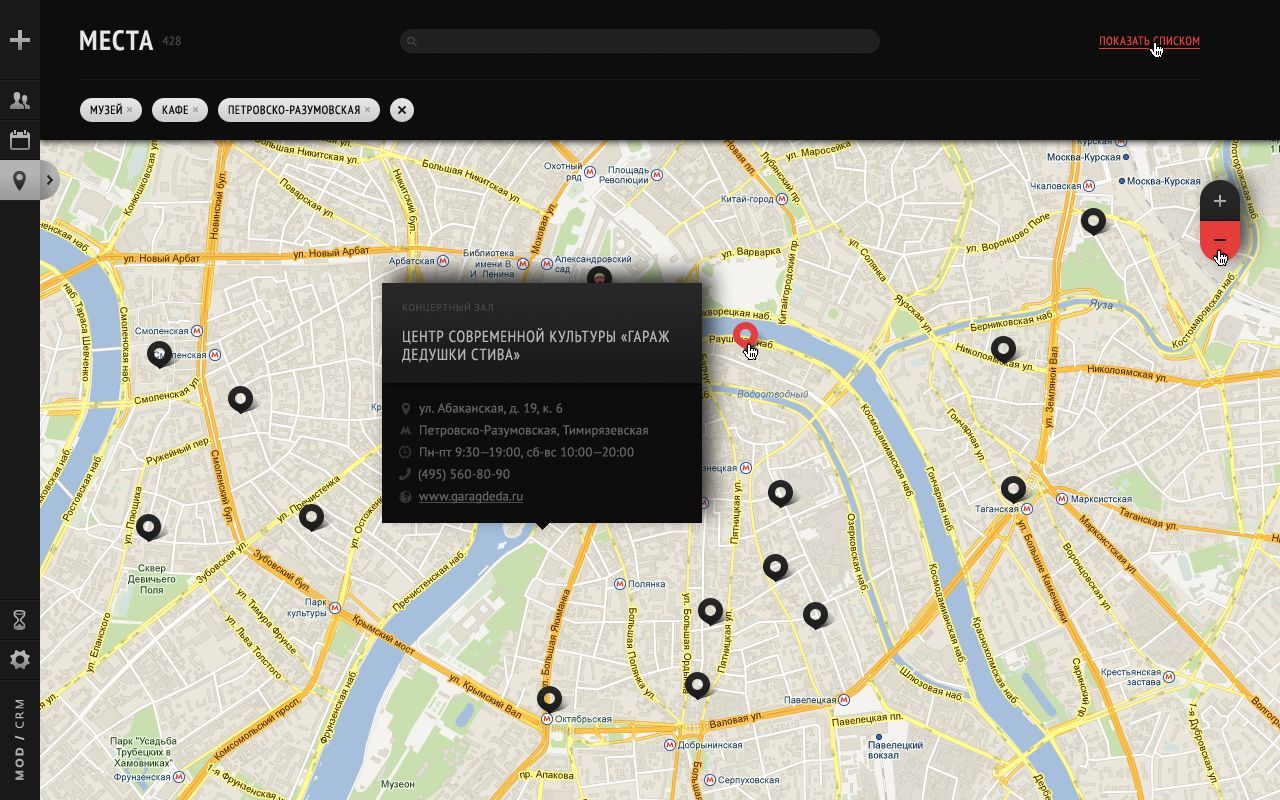Select map marker below Озерковская наб.
This screenshot has width=1280, height=800.
click(815, 614)
